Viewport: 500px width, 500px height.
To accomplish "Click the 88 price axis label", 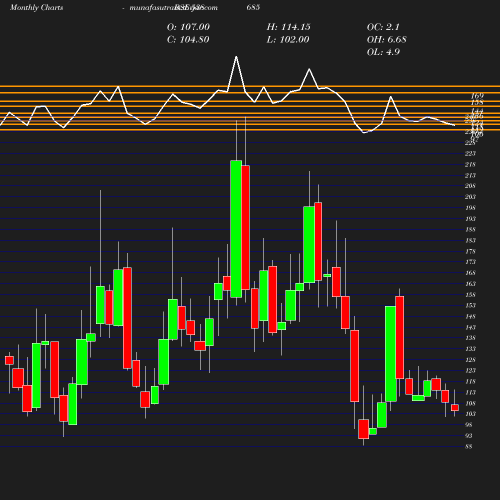I will [x=469, y=447].
